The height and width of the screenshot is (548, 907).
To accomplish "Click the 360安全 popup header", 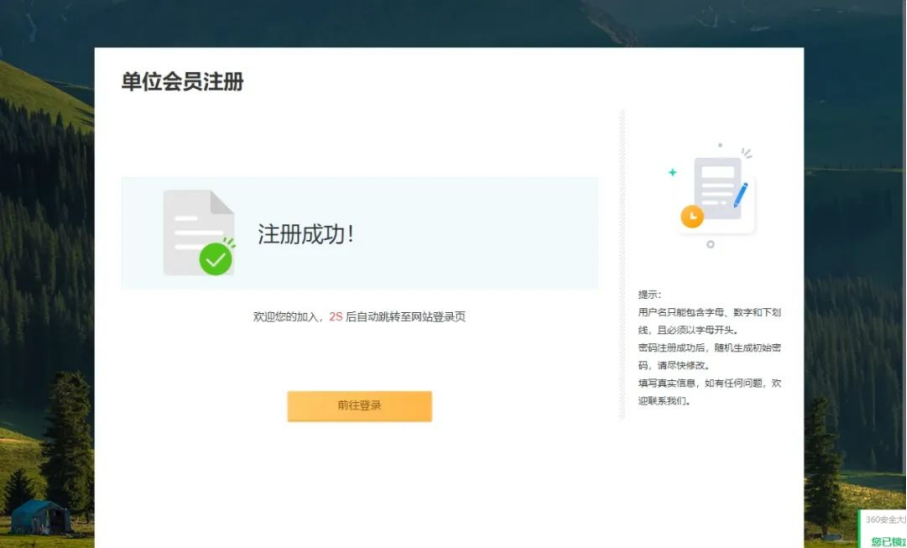I will [x=884, y=520].
